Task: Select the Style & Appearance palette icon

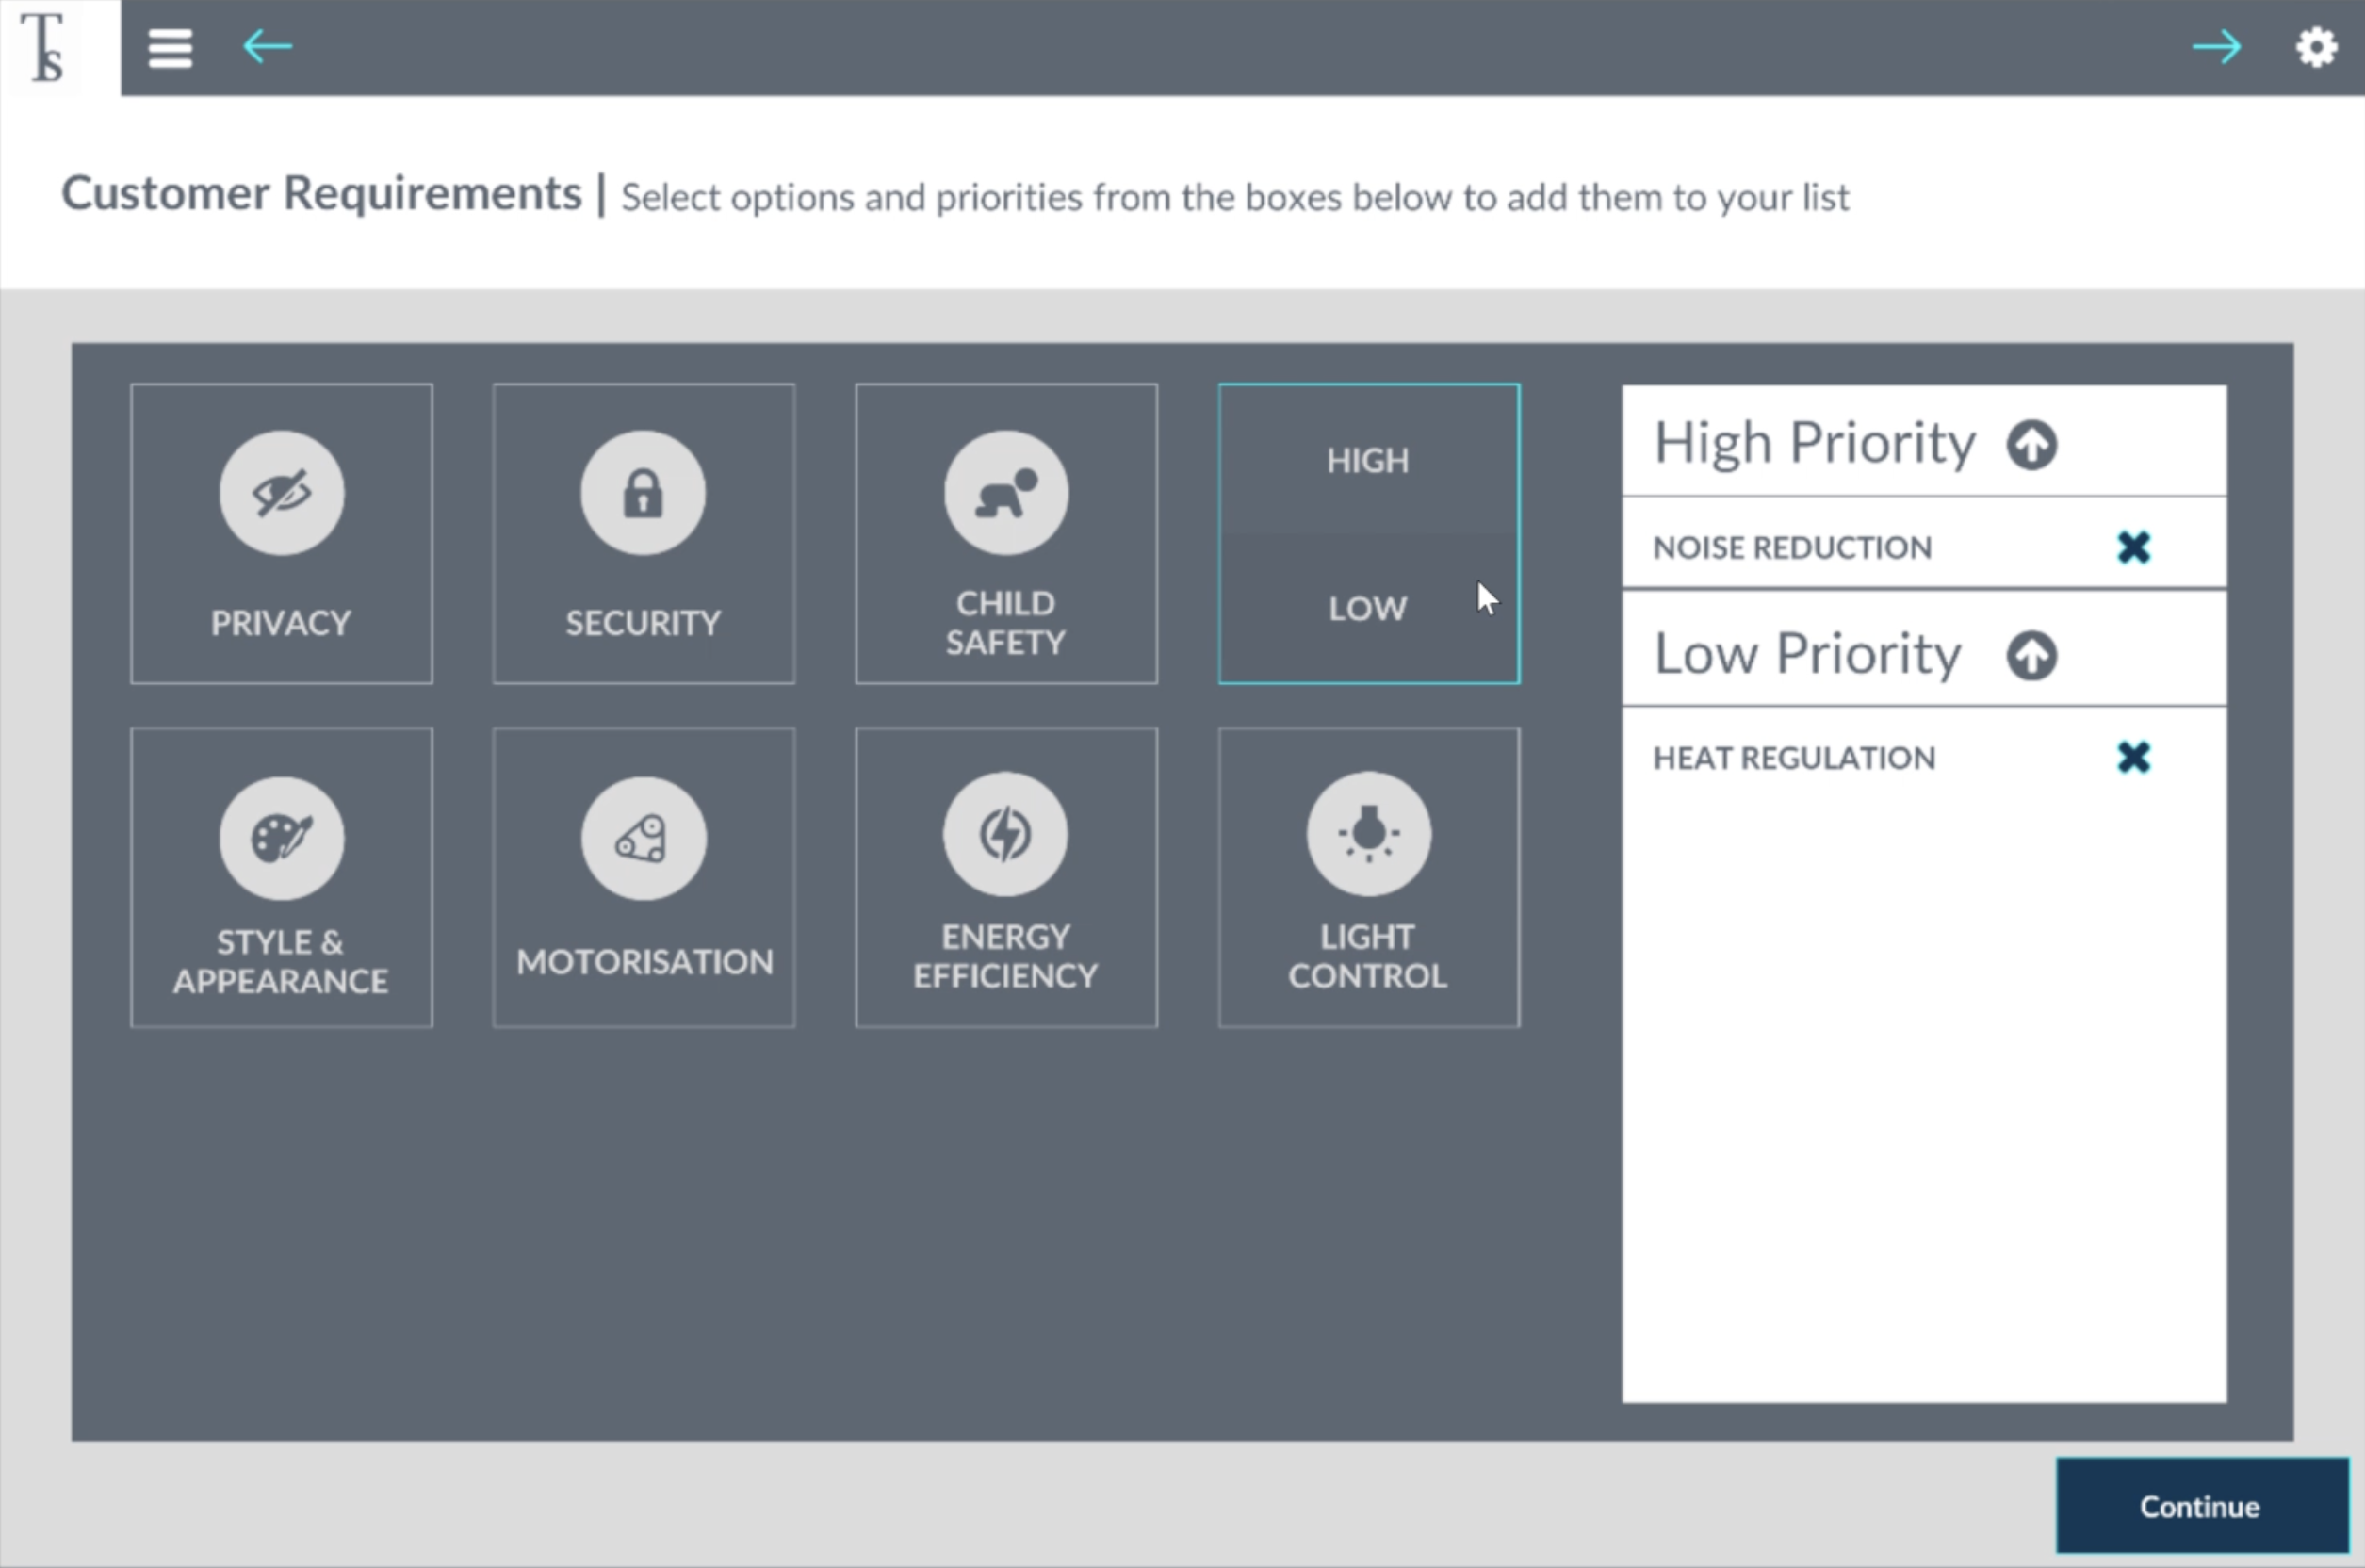Action: 282,838
